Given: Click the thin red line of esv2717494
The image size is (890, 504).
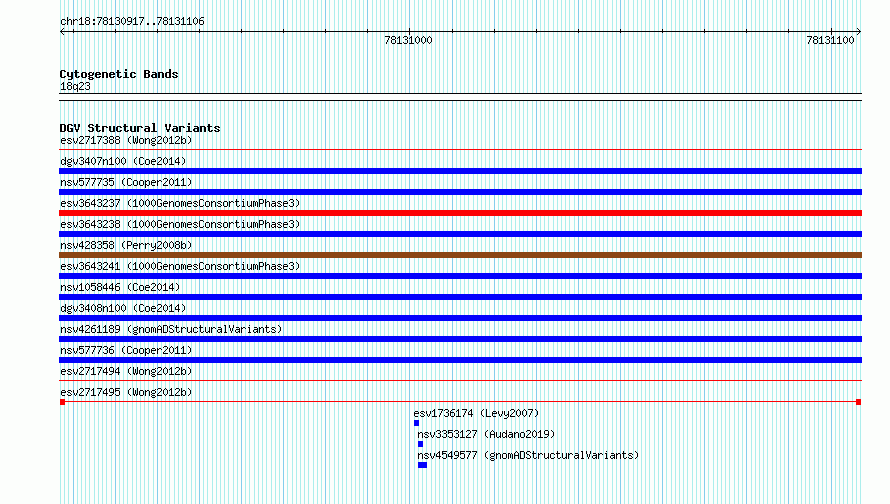Looking at the screenshot, I should [x=460, y=381].
